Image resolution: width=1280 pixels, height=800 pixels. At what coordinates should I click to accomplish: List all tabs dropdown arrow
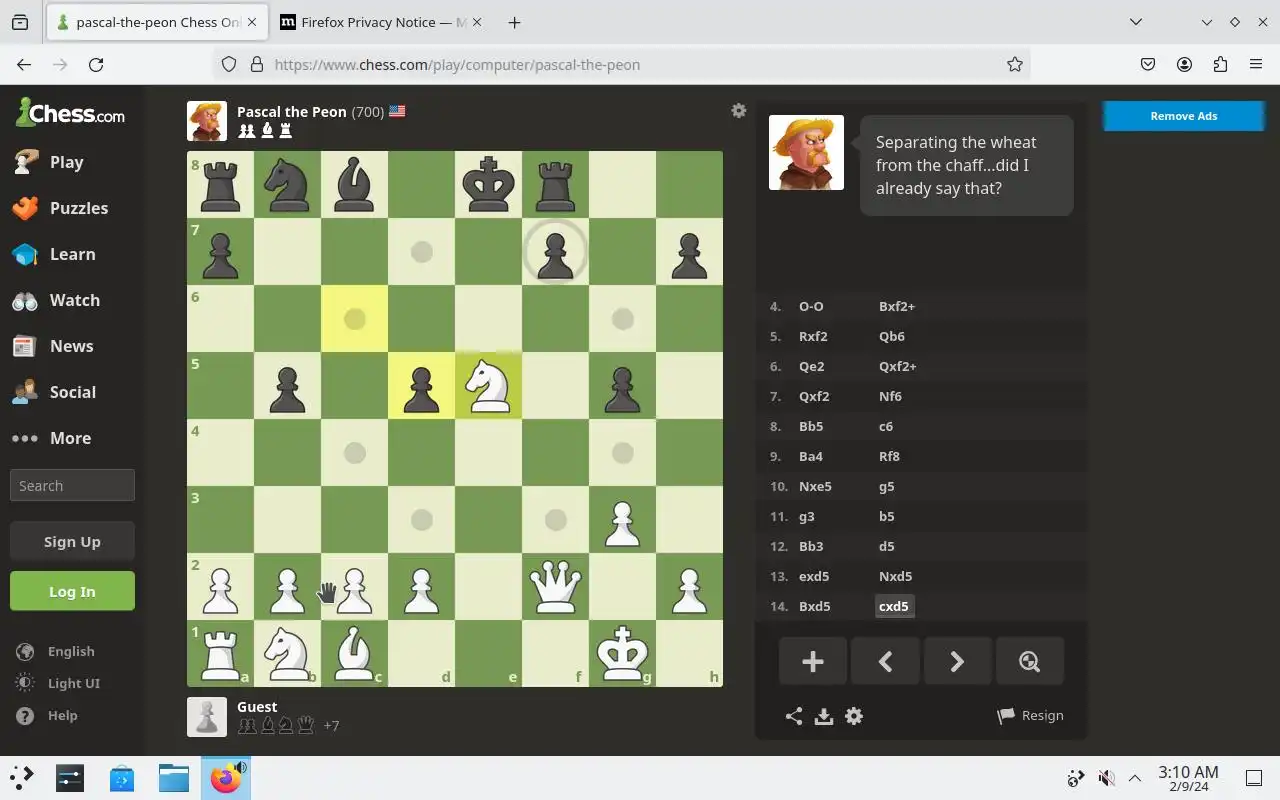coord(1136,22)
